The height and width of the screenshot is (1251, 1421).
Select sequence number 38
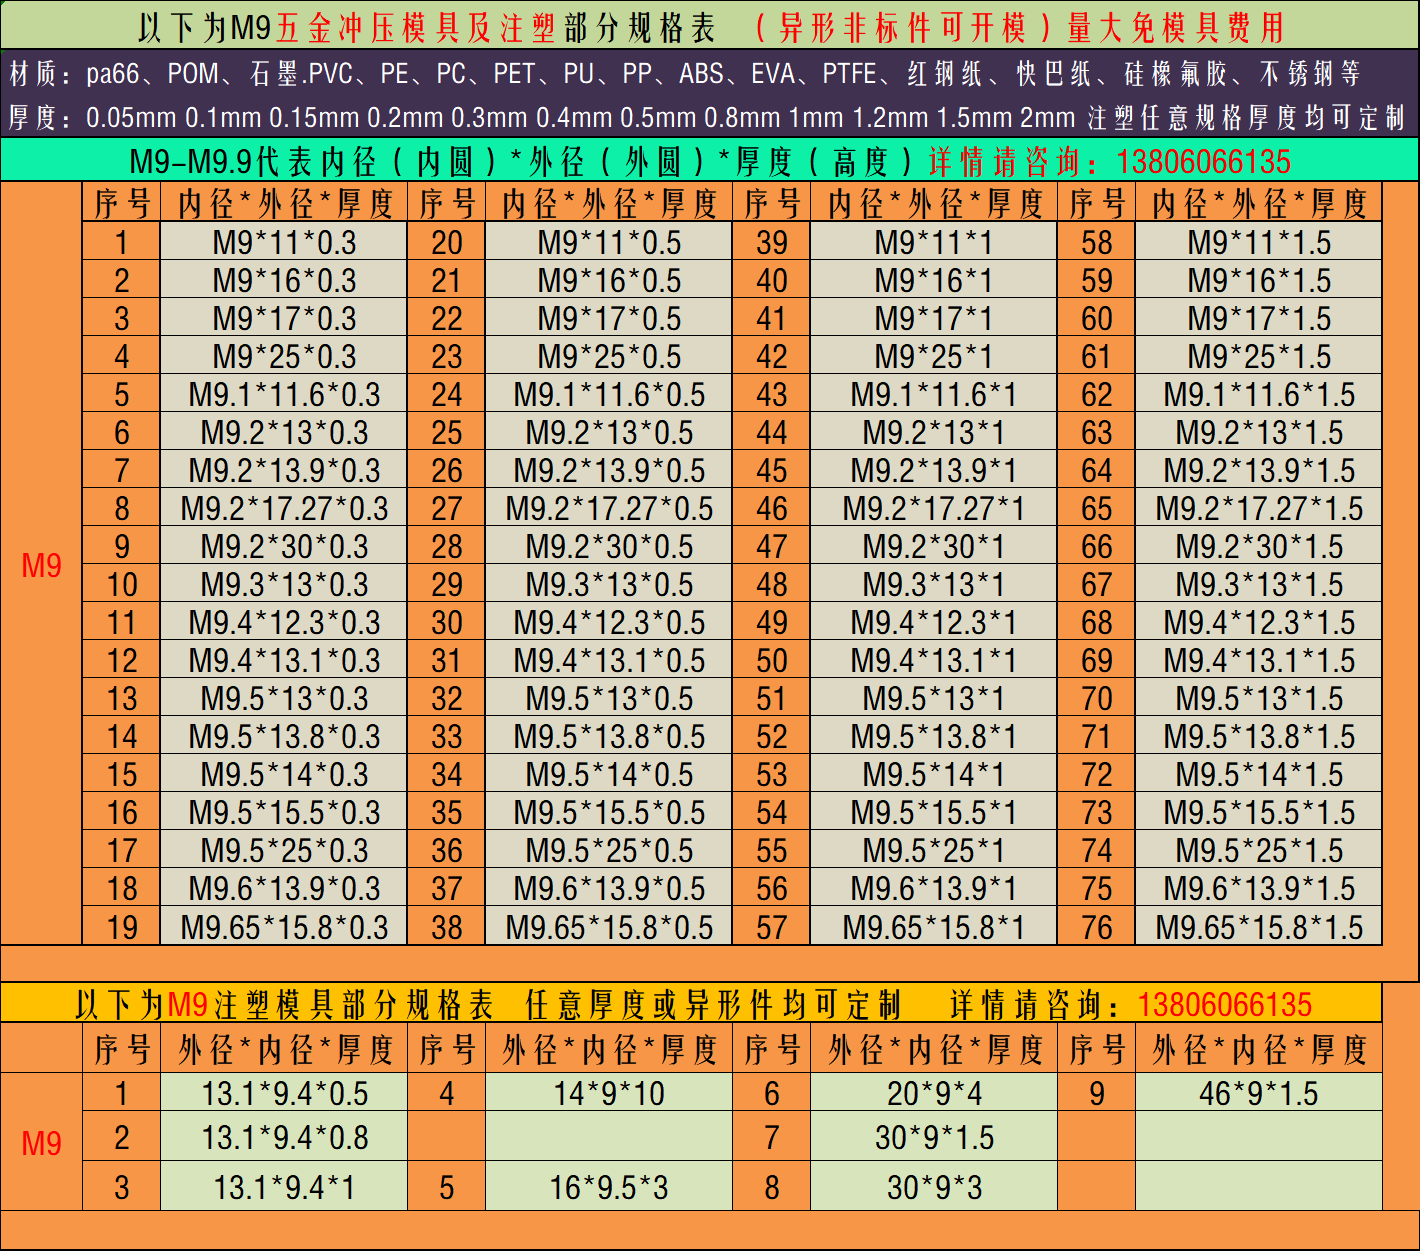click(446, 926)
